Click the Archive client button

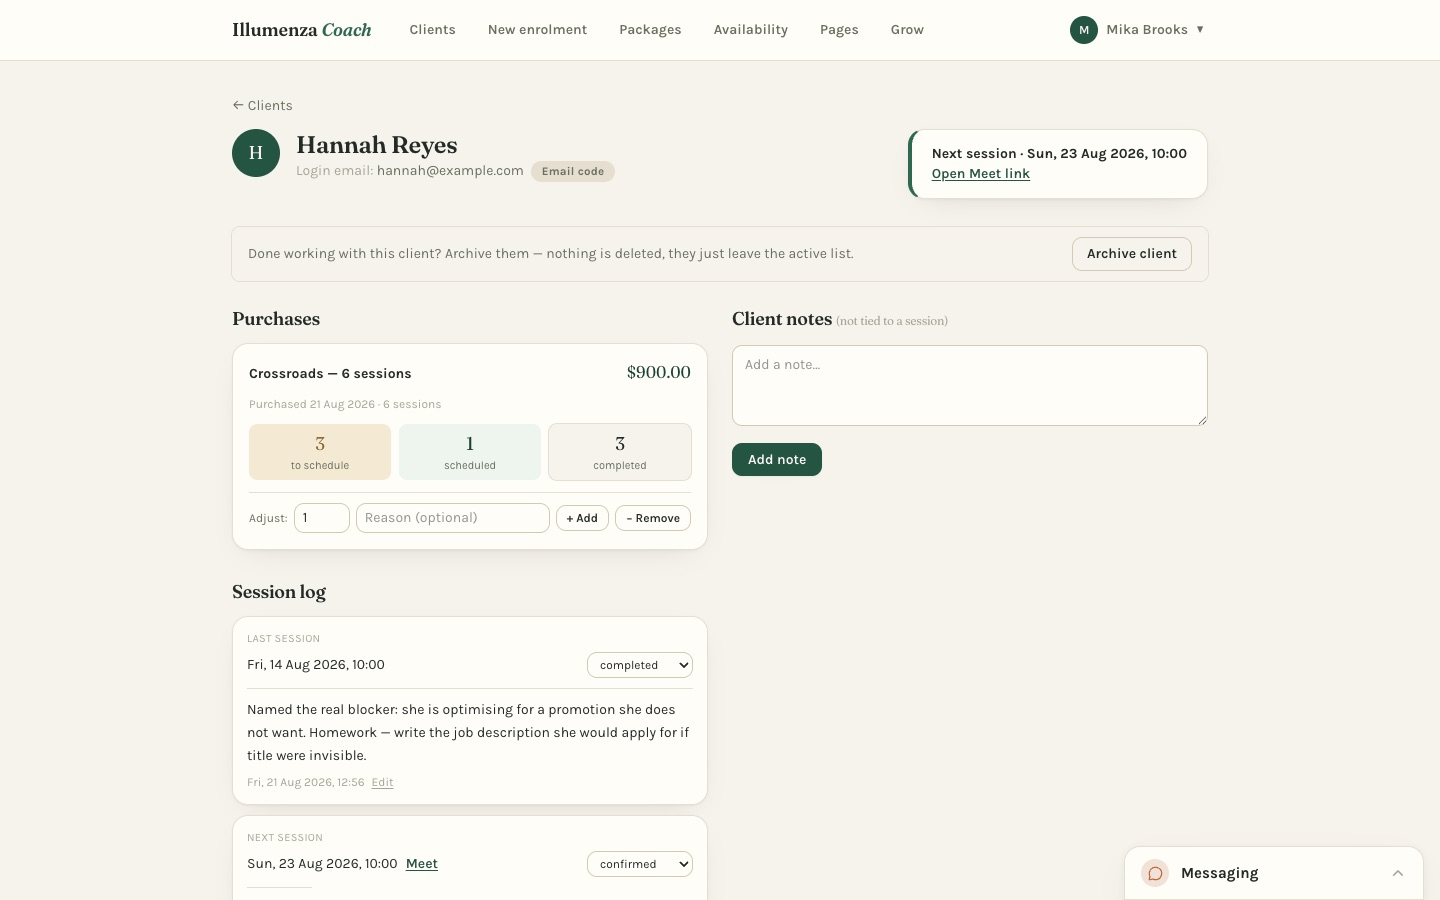point(1132,254)
